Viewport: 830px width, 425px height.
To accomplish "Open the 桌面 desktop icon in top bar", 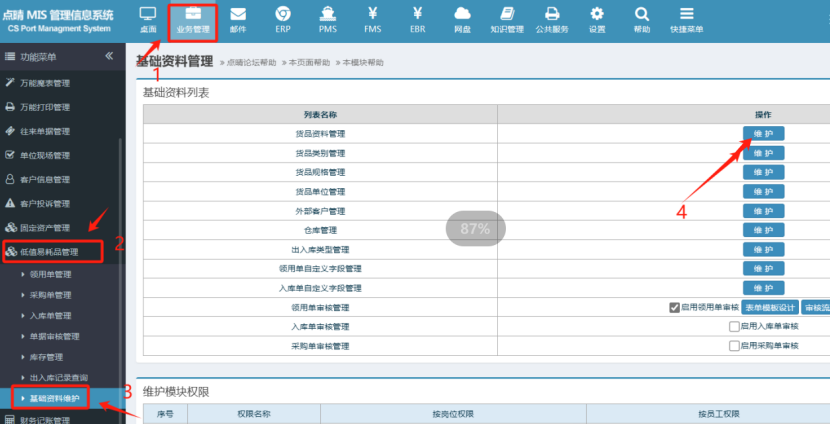I will click(x=148, y=18).
